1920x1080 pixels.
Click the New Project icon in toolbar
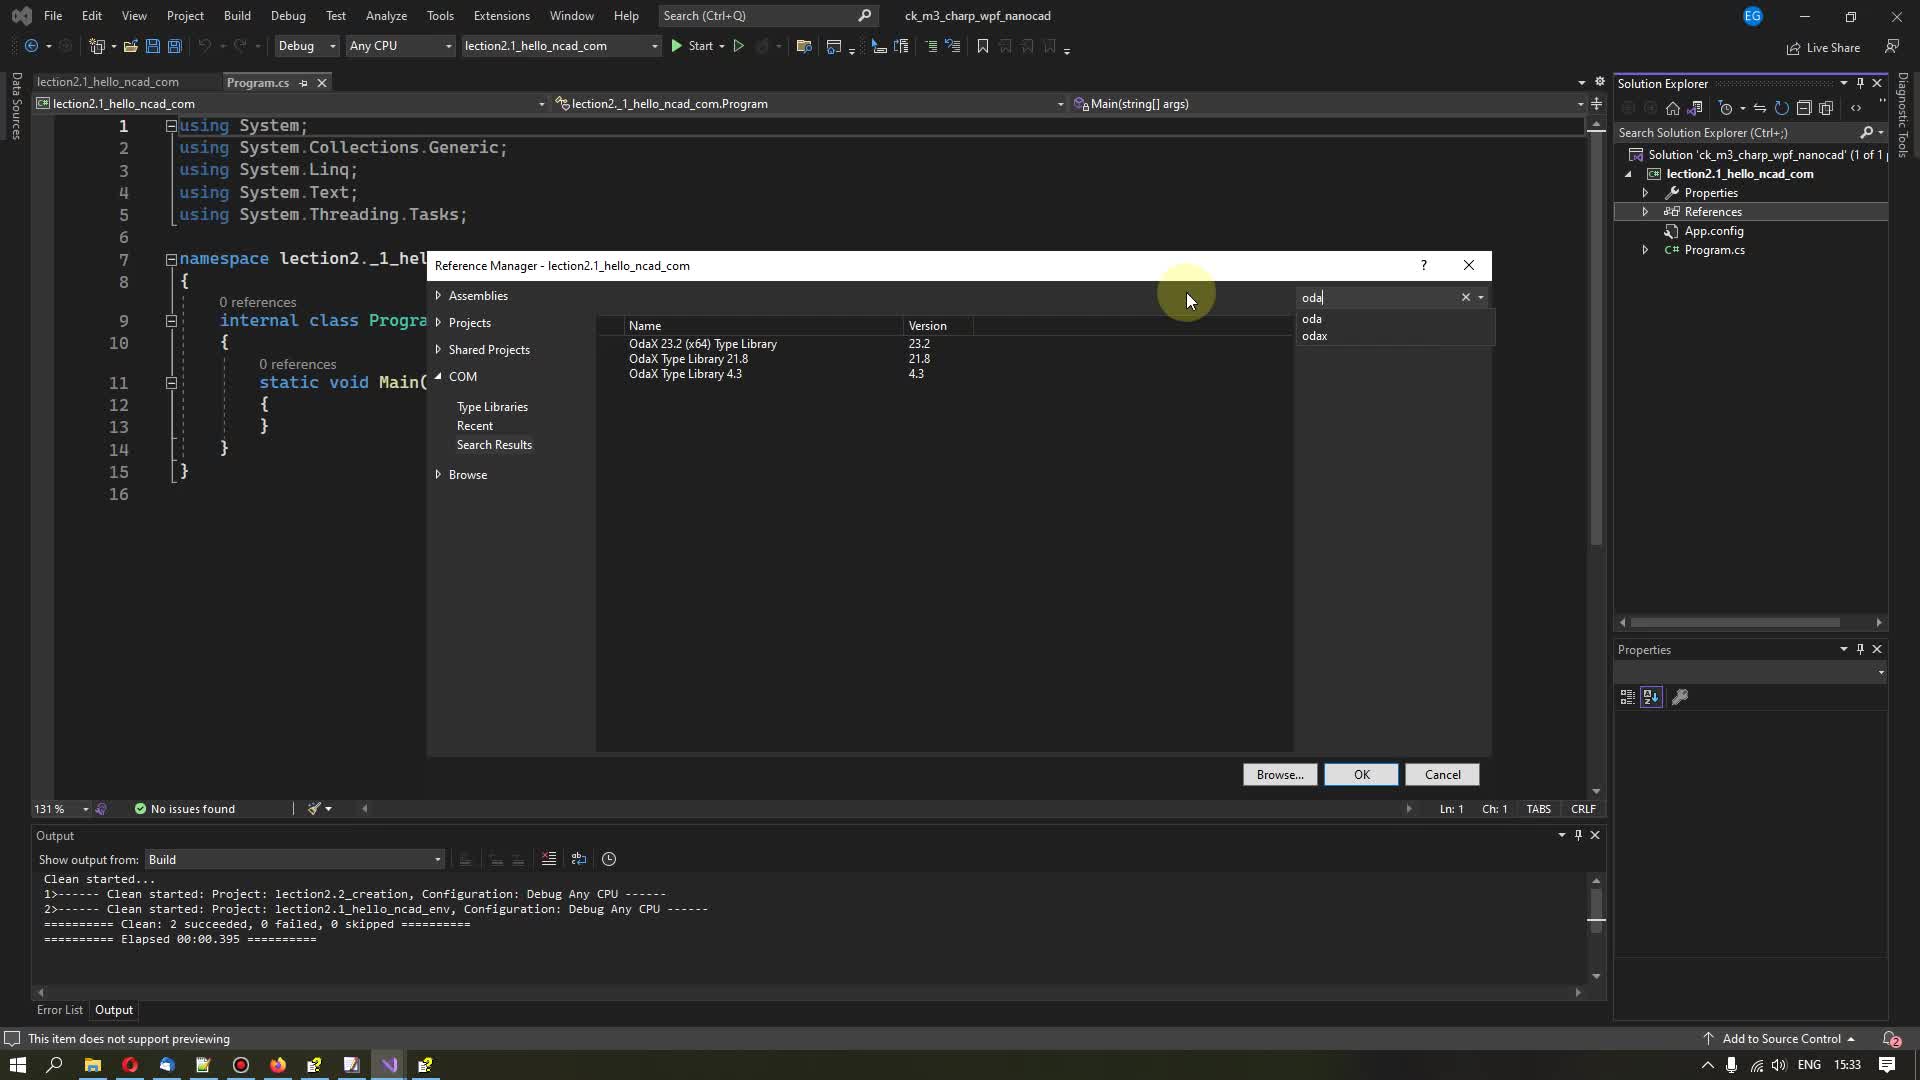(97, 46)
